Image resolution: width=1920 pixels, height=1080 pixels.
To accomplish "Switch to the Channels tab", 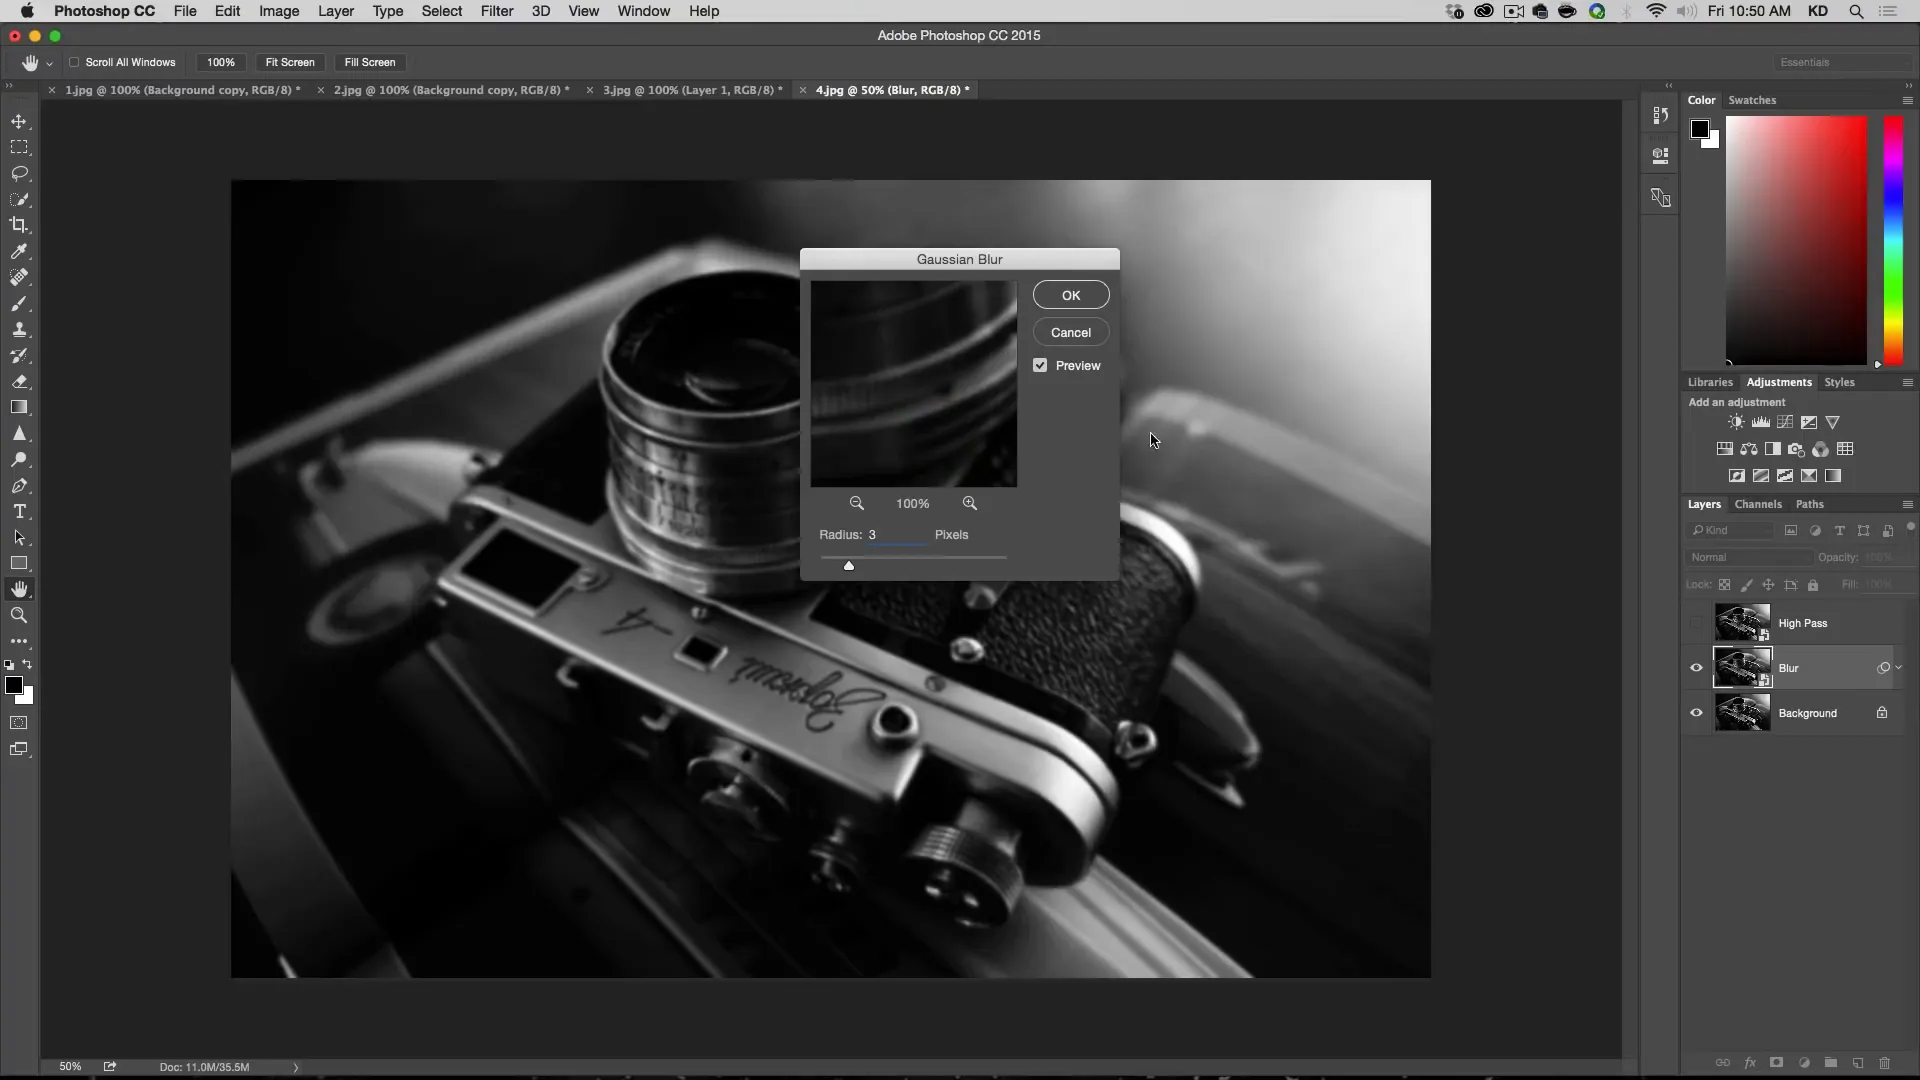I will coord(1758,502).
